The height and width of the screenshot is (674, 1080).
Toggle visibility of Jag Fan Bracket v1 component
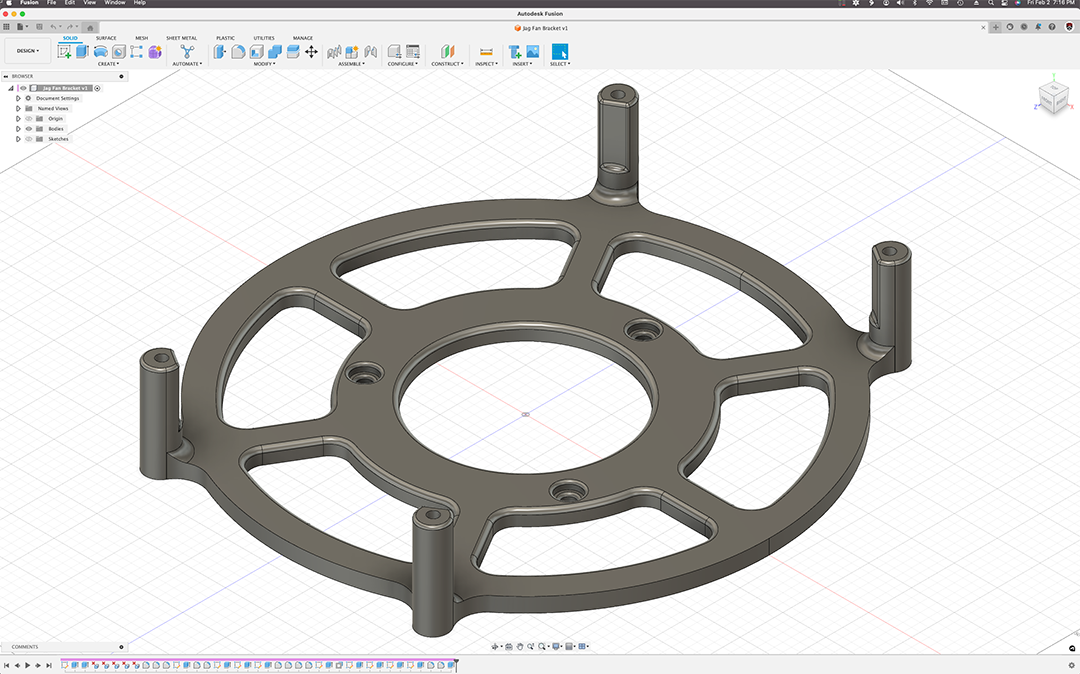[x=23, y=88]
